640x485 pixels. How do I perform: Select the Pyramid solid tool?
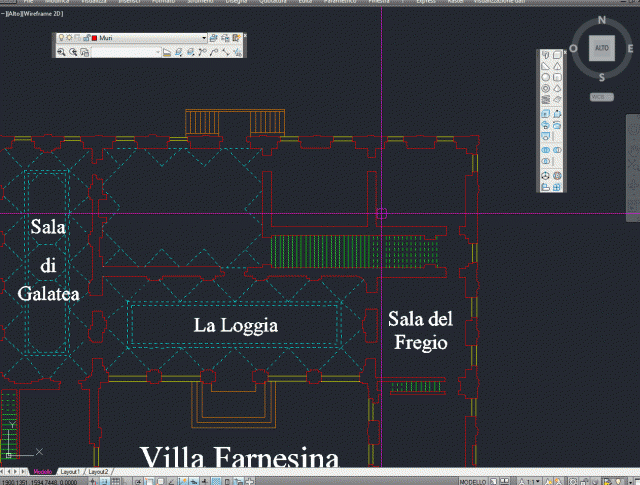point(557,88)
